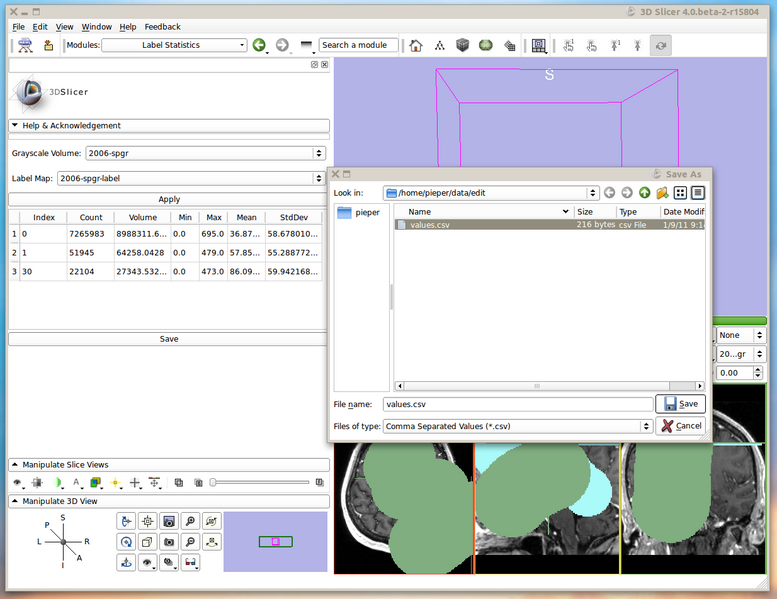The width and height of the screenshot is (777, 599).
Task: Center the 3D view crosshair button
Action: pyautogui.click(x=148, y=521)
